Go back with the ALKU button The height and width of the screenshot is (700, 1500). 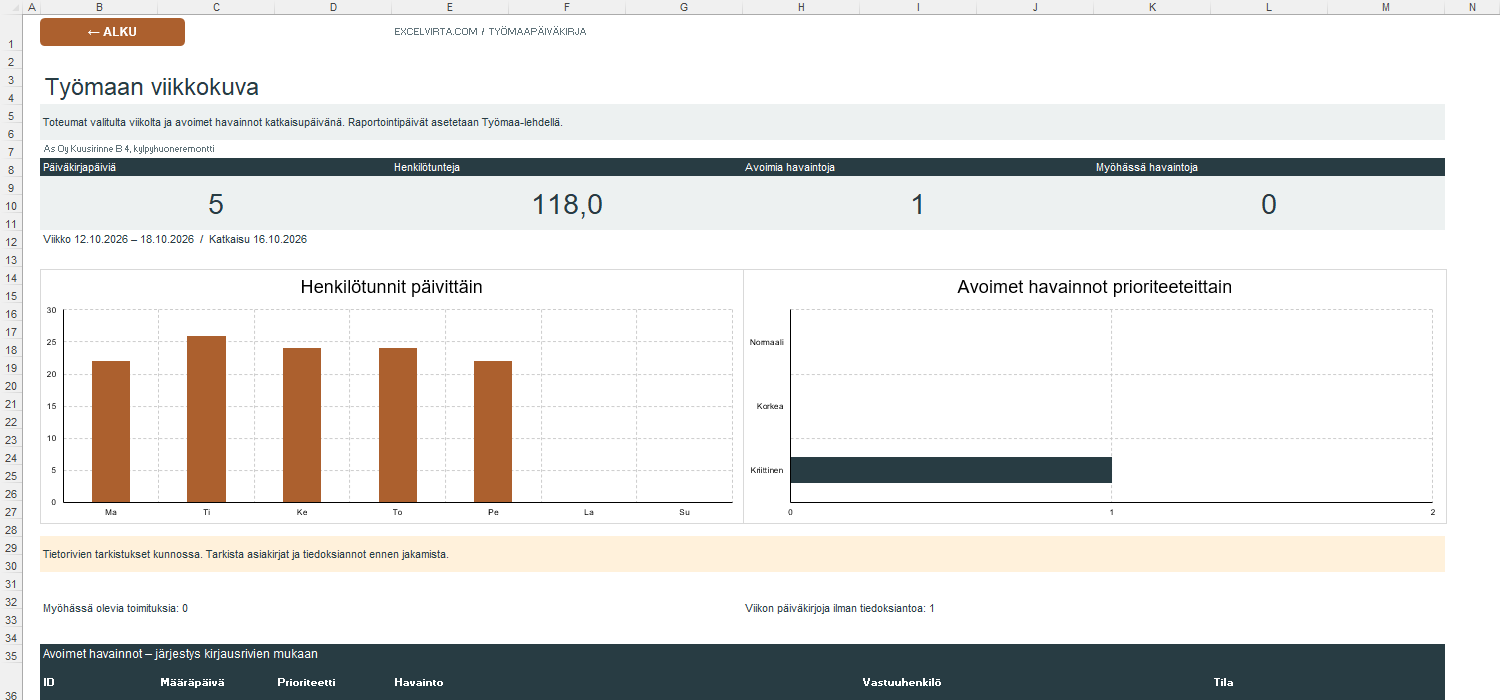[112, 32]
